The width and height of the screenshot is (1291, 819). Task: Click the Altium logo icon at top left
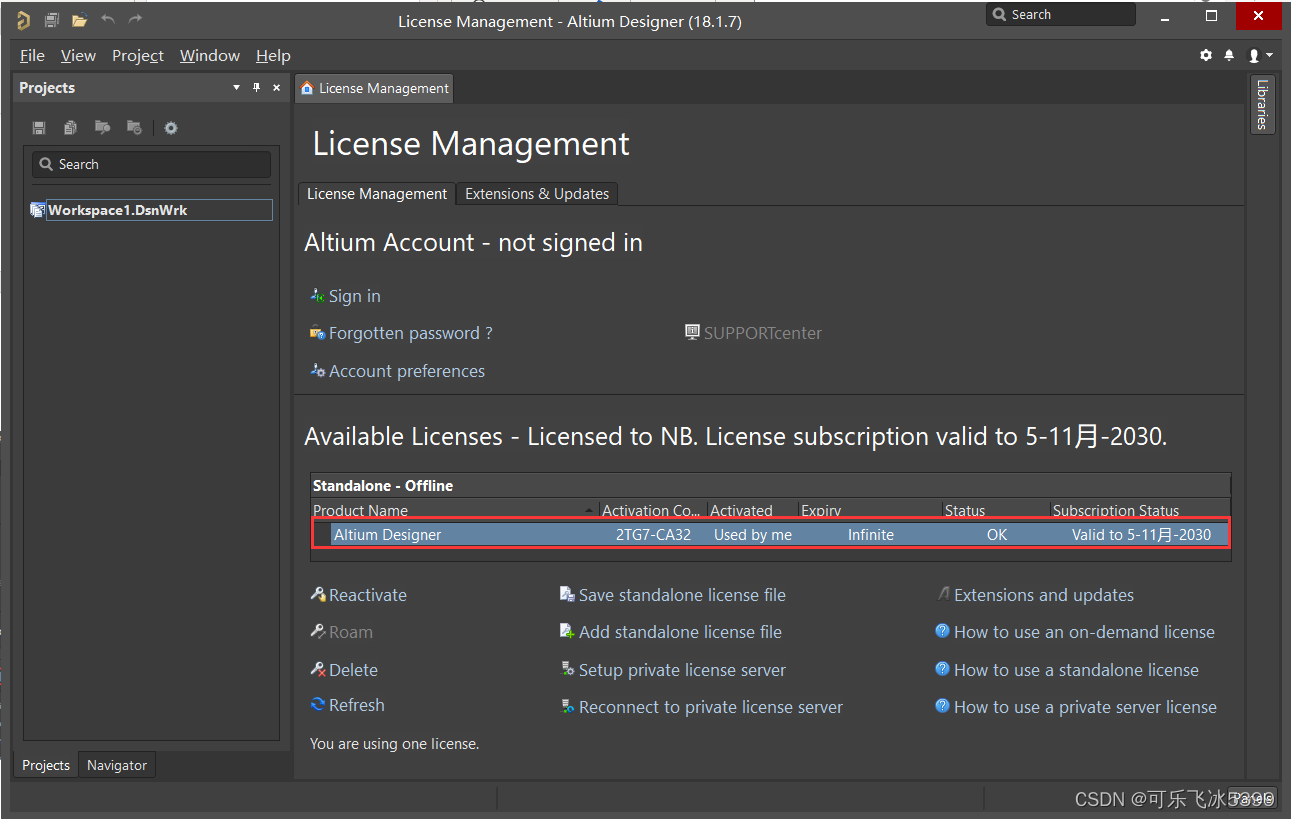[23, 20]
